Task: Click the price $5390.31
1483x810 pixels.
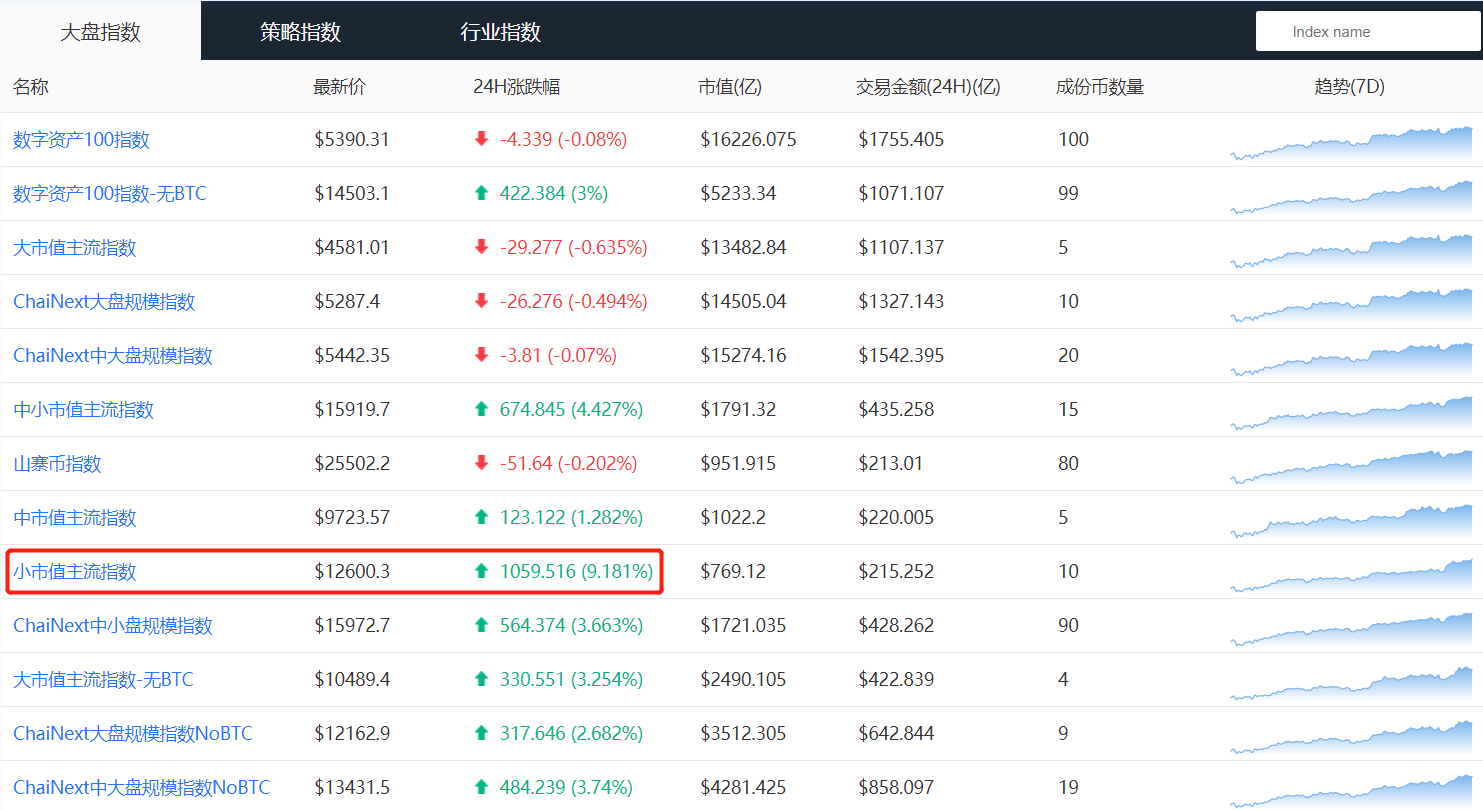Action: click(x=352, y=140)
